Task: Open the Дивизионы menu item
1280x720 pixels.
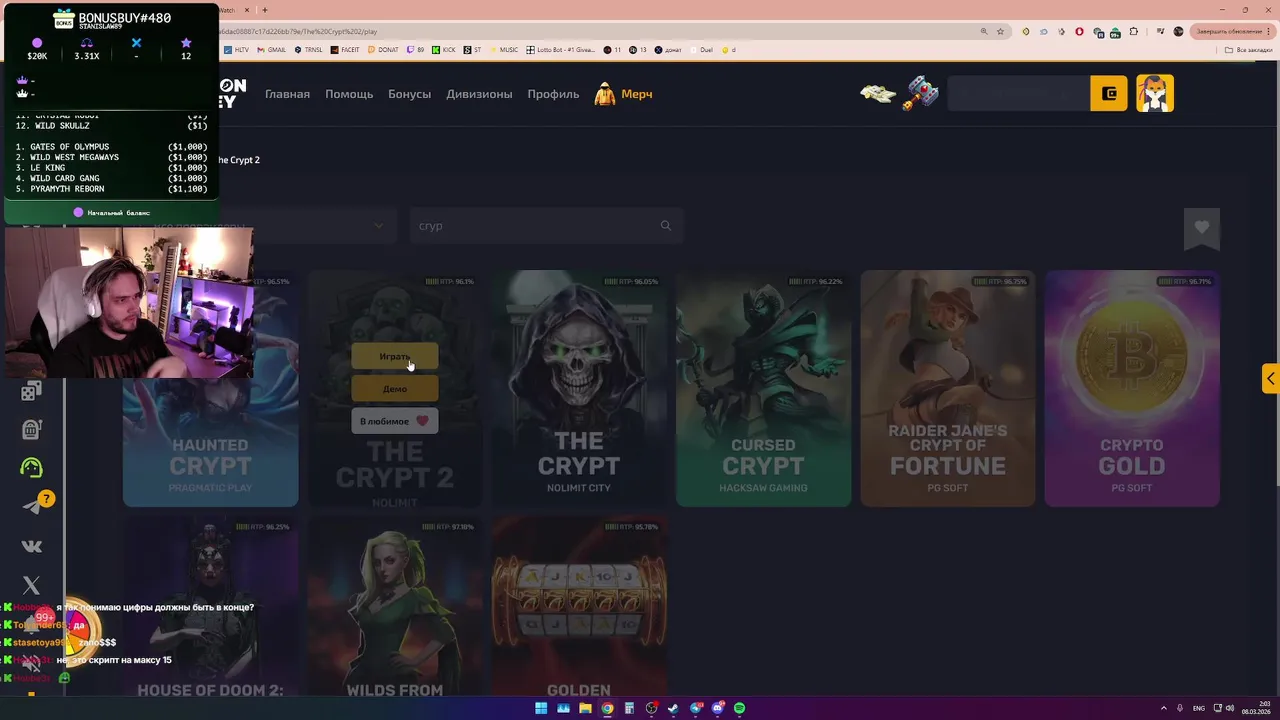Action: click(479, 94)
